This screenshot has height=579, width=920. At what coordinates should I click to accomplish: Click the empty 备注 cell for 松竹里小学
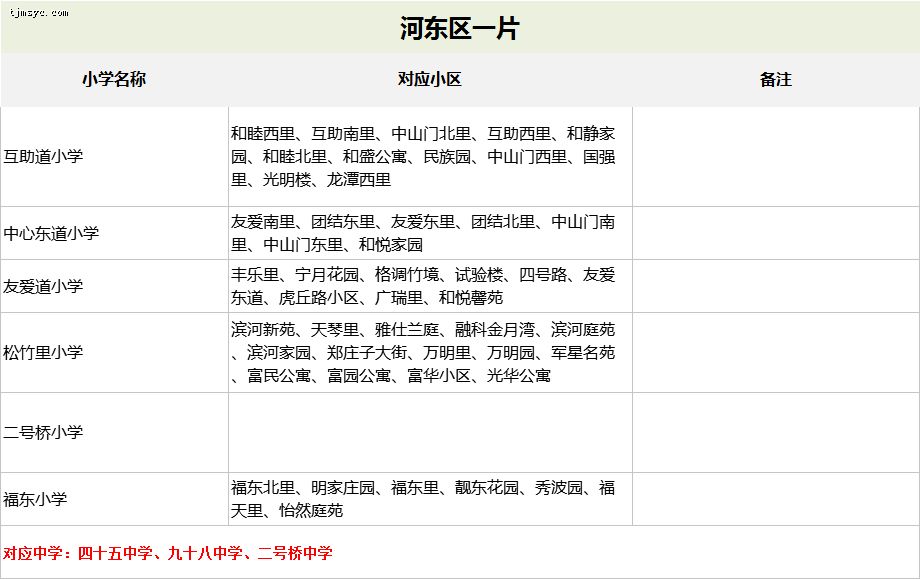pos(775,352)
